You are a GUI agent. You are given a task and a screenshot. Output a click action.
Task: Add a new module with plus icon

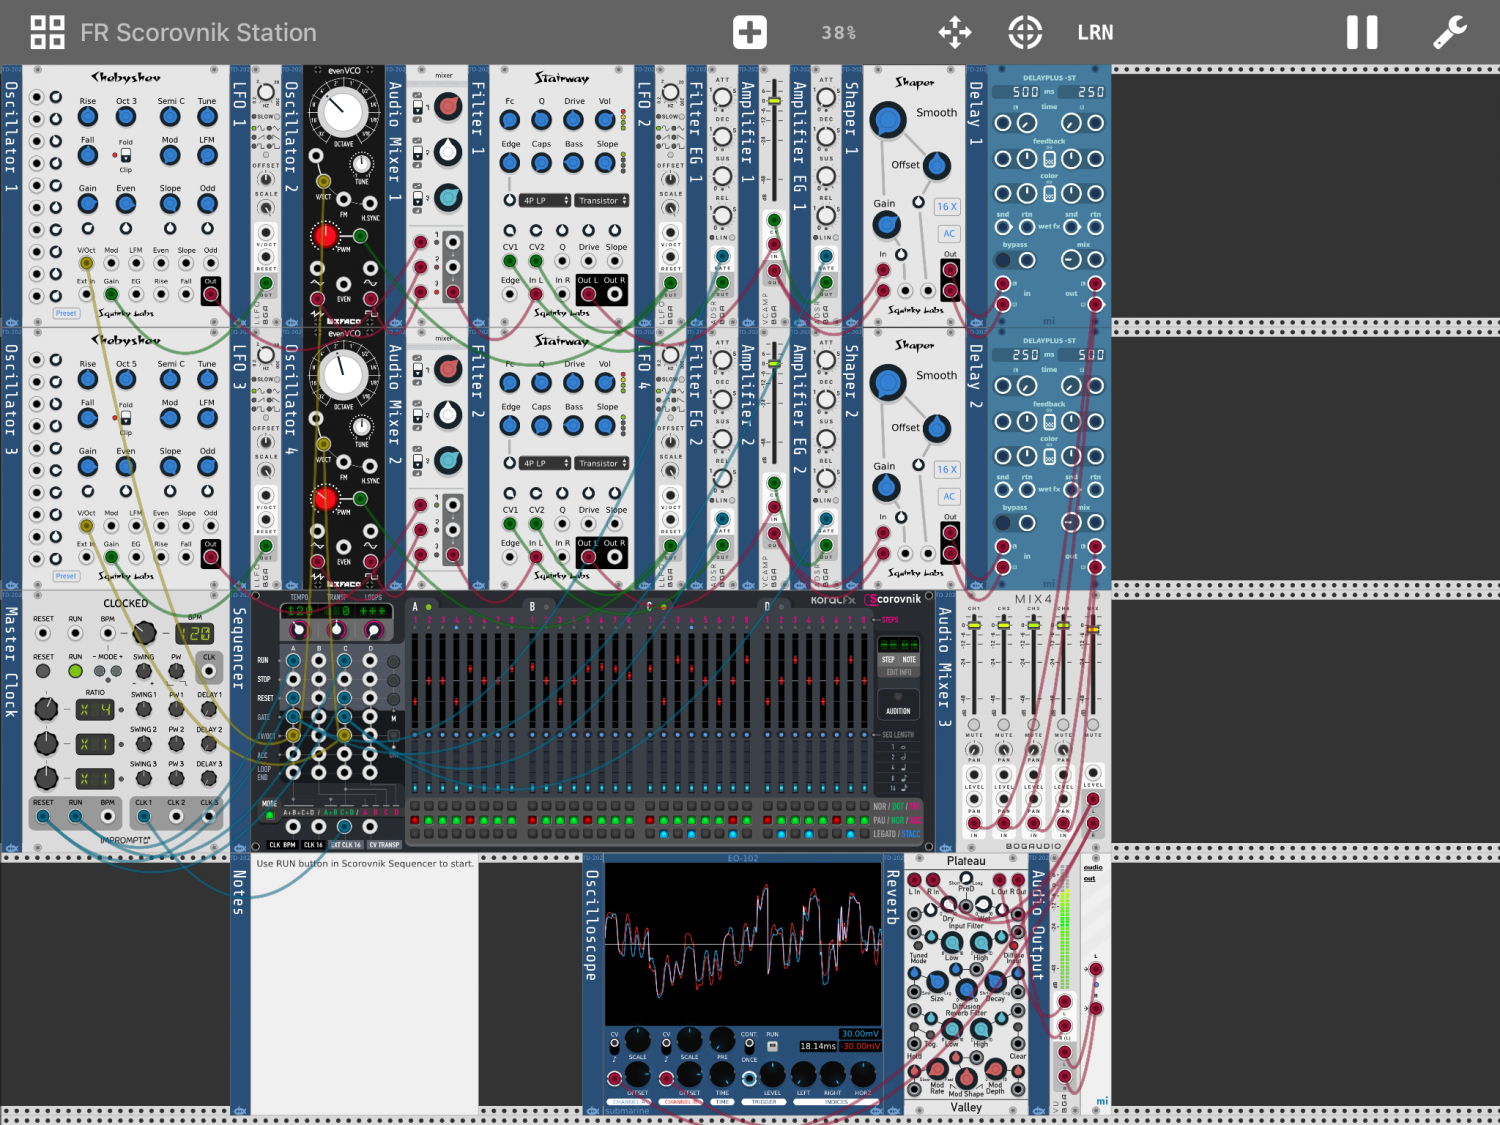tap(749, 32)
